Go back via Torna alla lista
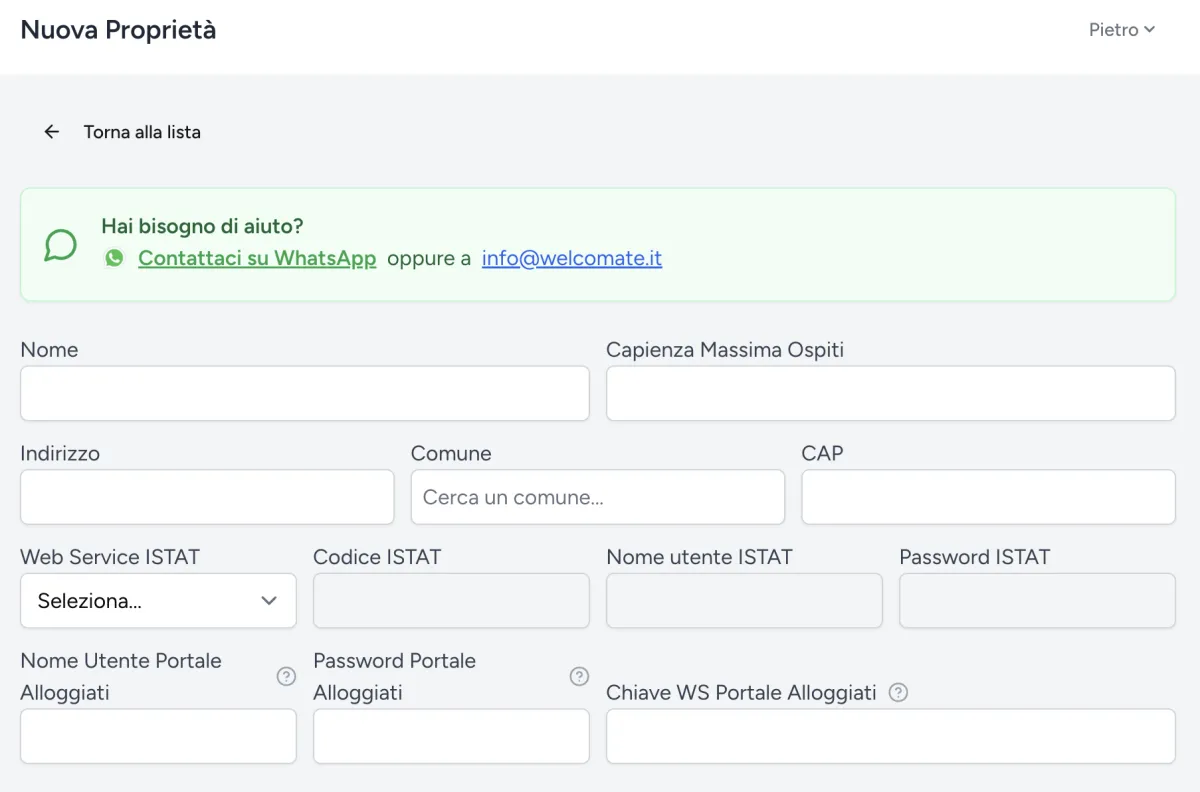The height and width of the screenshot is (792, 1200). click(142, 132)
